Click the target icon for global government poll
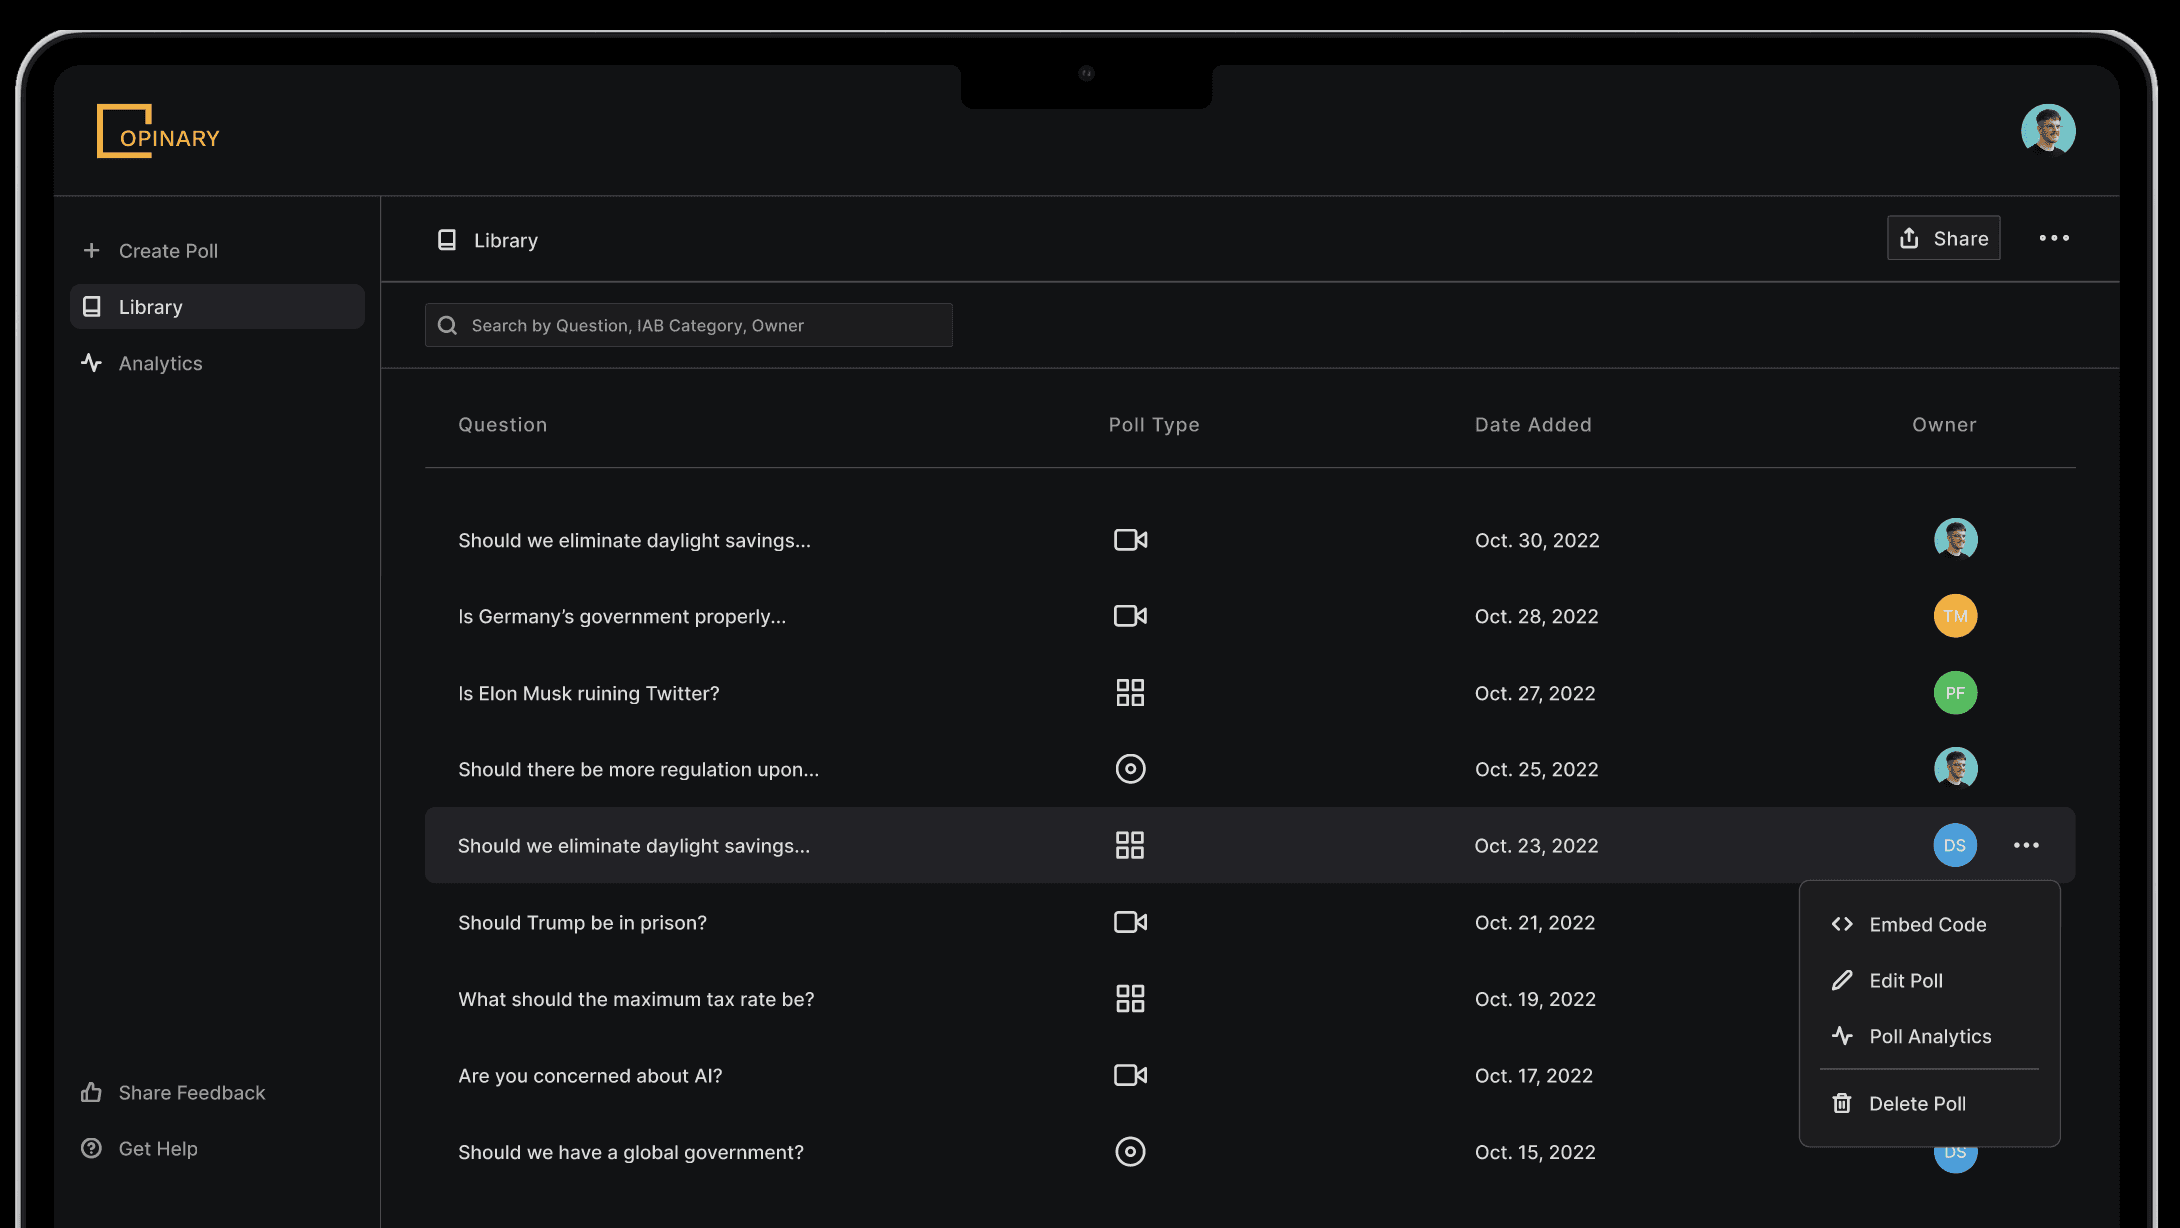Screen dimensions: 2180x1228 (x=1130, y=1152)
